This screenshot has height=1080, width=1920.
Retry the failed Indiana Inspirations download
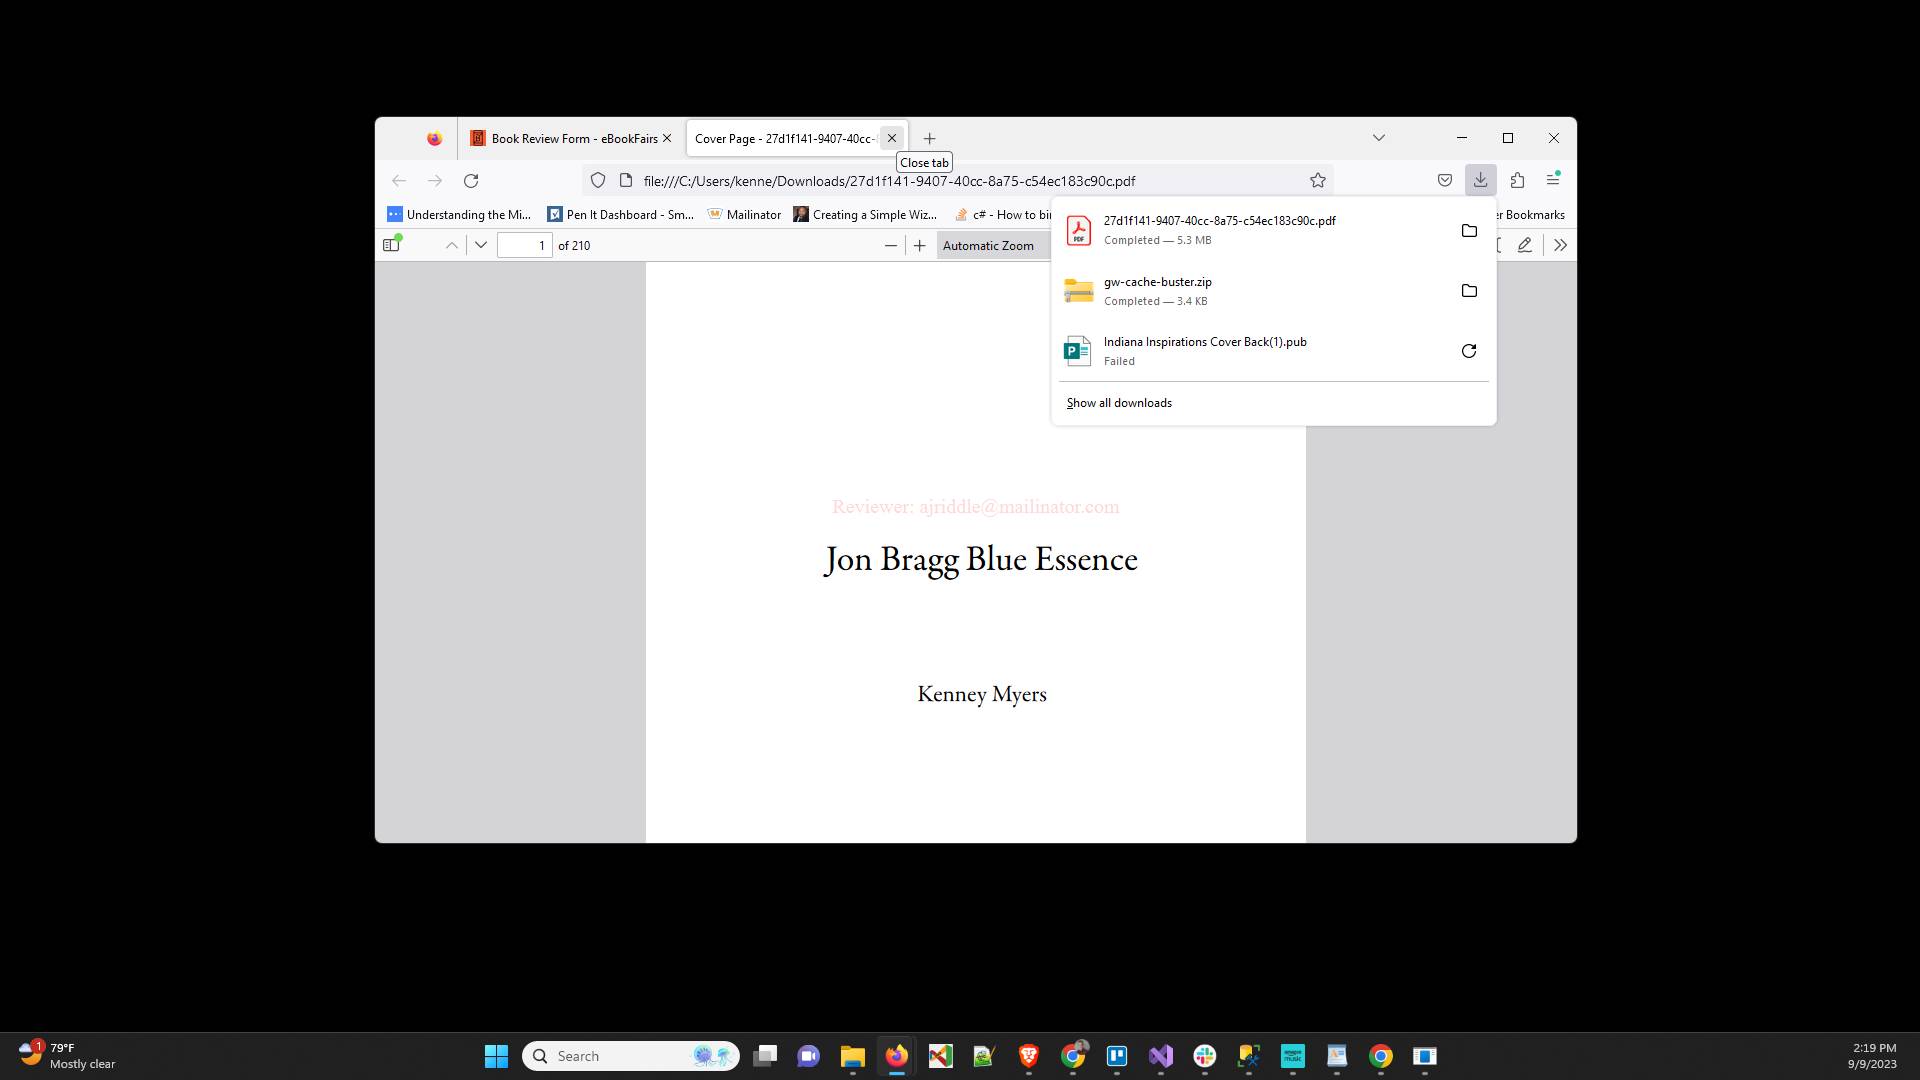coord(1468,351)
